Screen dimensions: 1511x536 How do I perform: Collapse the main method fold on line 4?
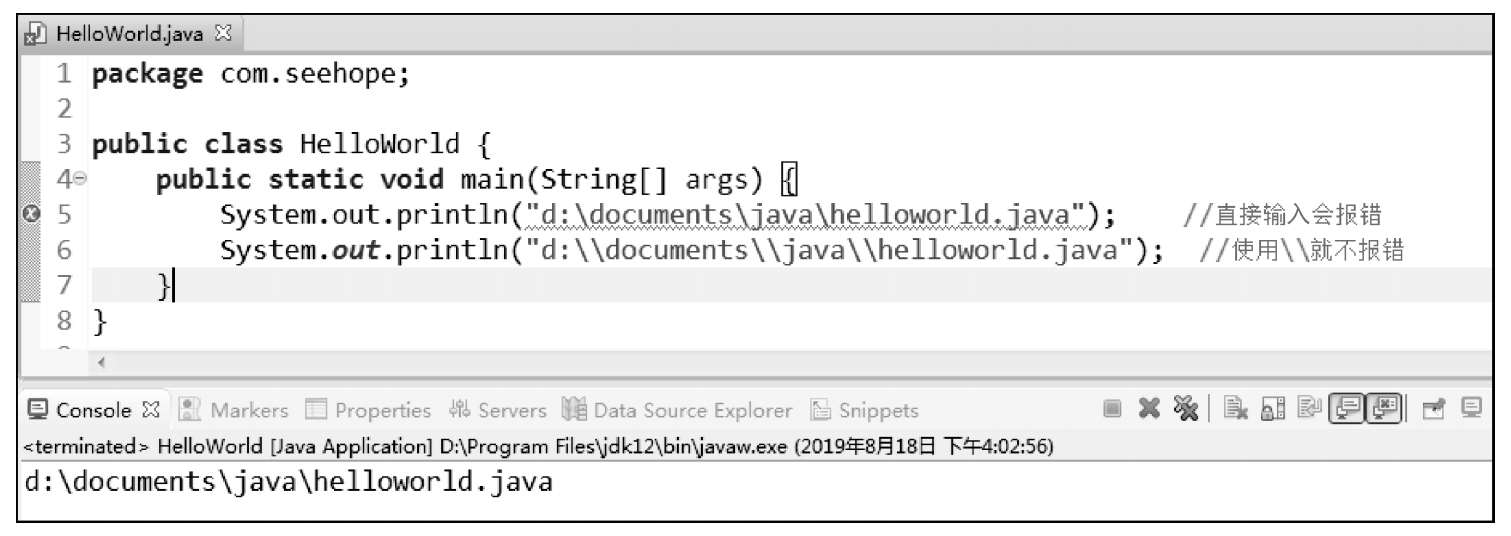(80, 181)
